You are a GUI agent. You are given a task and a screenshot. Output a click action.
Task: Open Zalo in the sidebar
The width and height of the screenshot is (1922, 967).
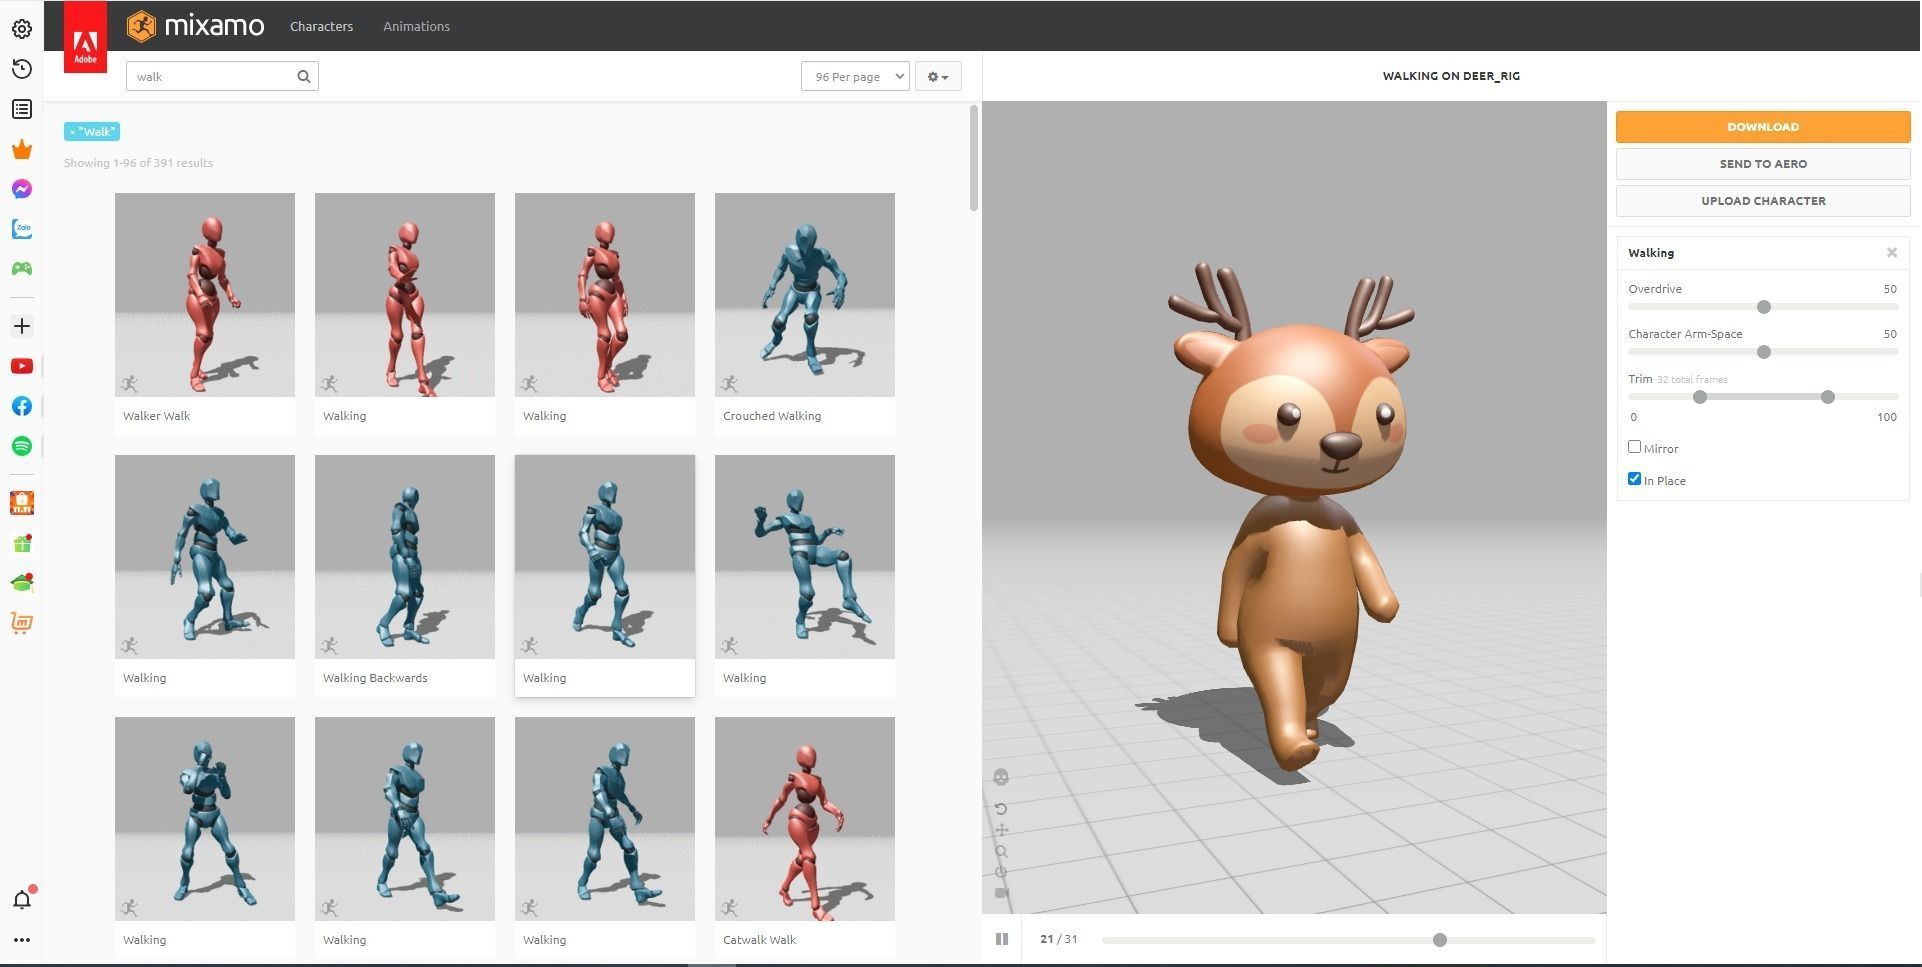[x=22, y=229]
